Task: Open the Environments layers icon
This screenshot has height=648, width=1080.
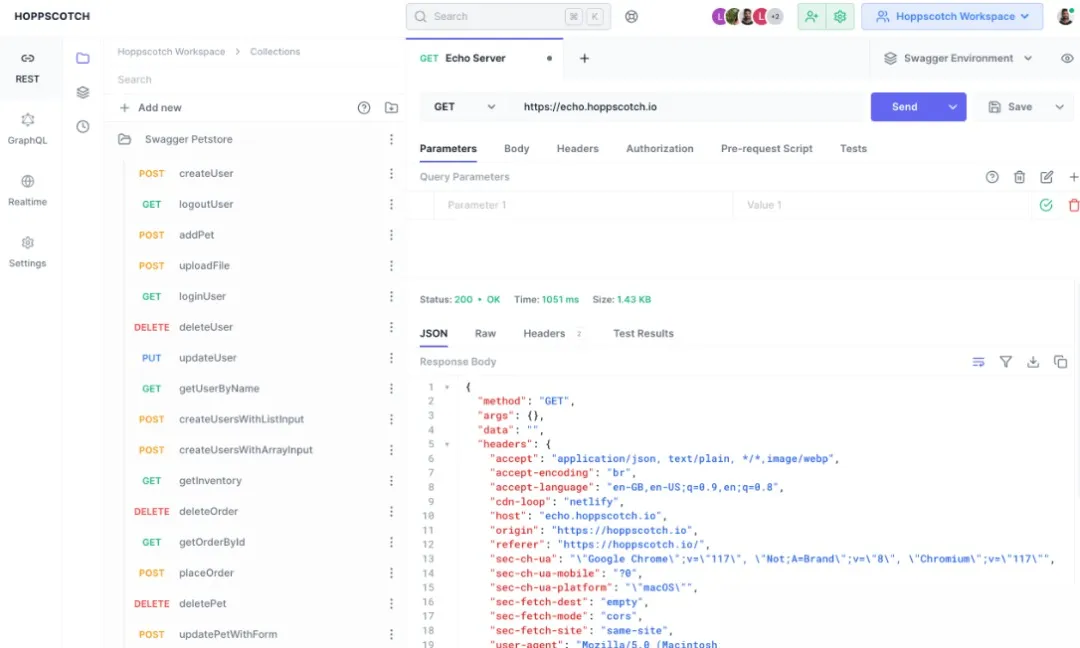Action: [x=83, y=92]
